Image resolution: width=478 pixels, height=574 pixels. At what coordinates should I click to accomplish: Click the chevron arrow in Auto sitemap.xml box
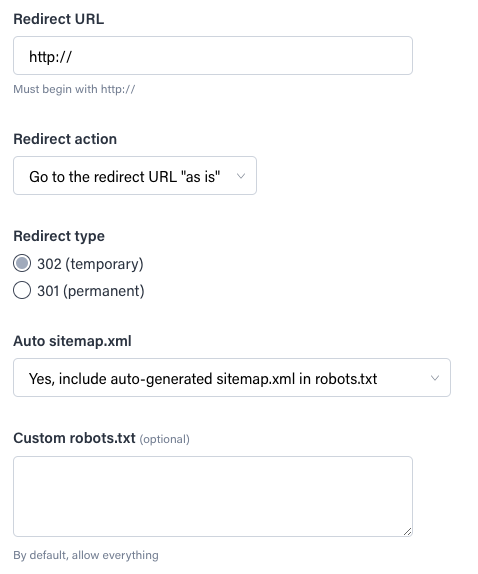[435, 378]
